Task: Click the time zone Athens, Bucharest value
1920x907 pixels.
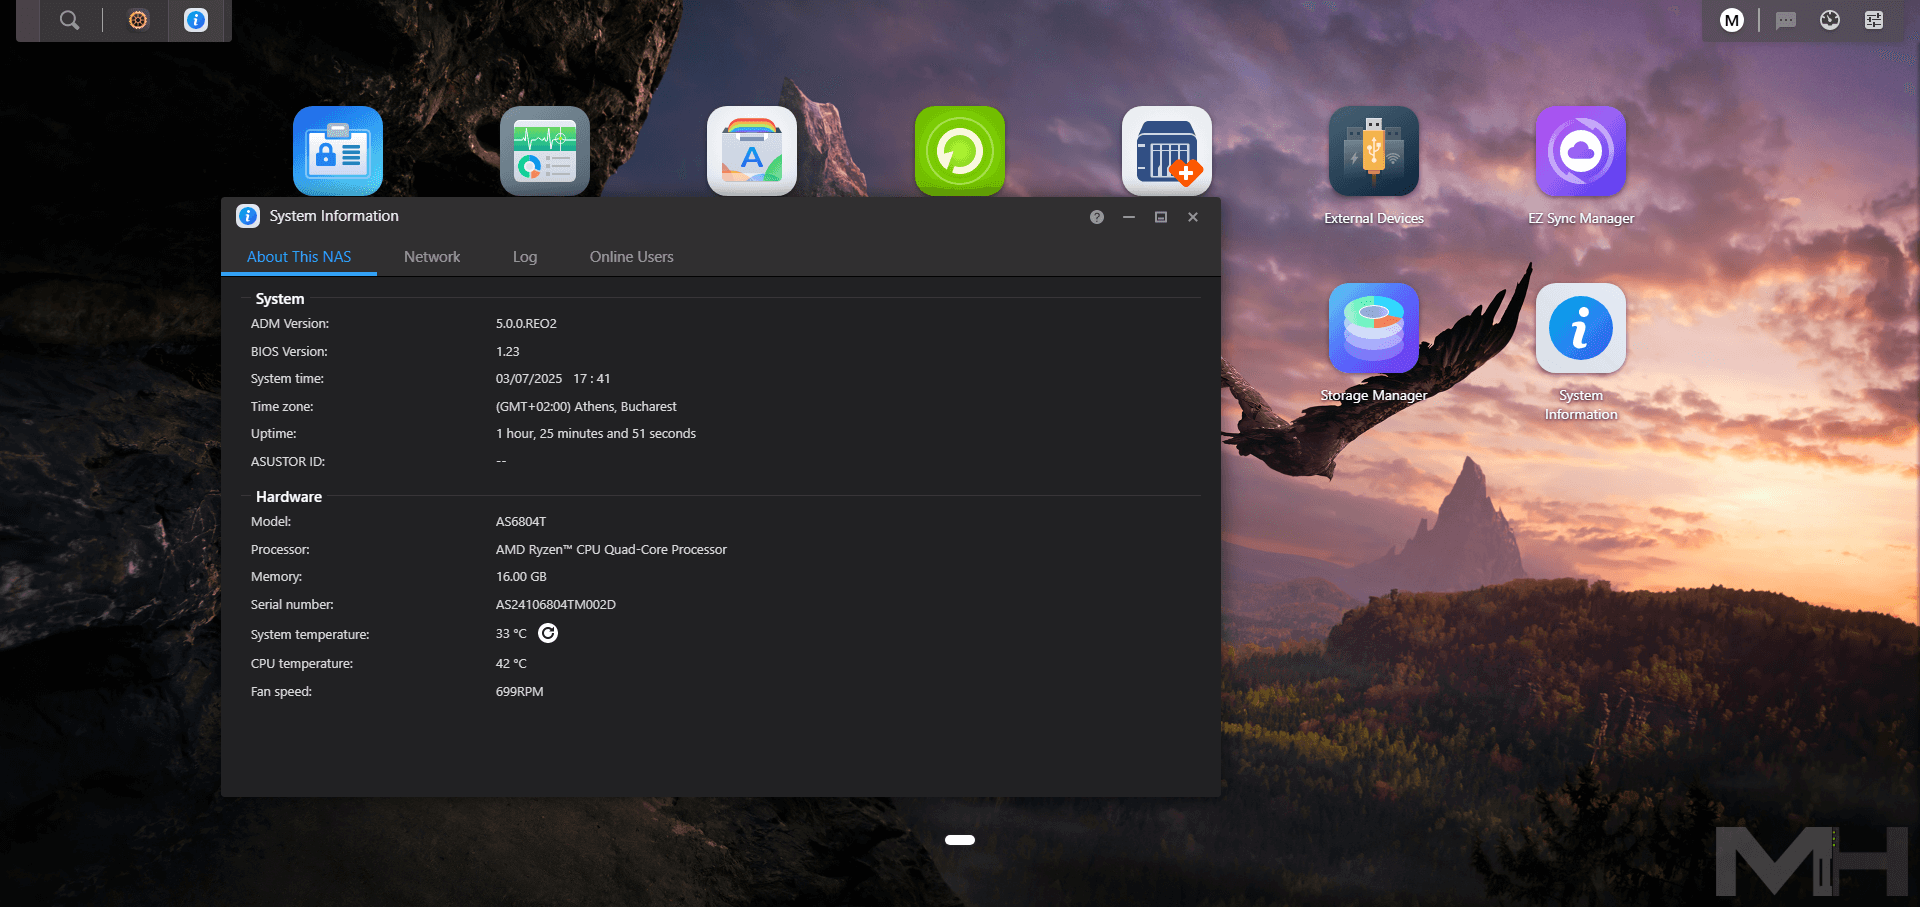Action: [x=586, y=407]
